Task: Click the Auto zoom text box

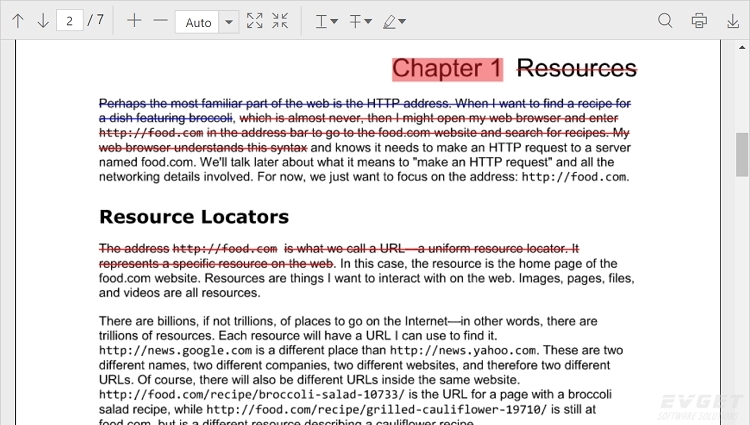Action: click(197, 21)
